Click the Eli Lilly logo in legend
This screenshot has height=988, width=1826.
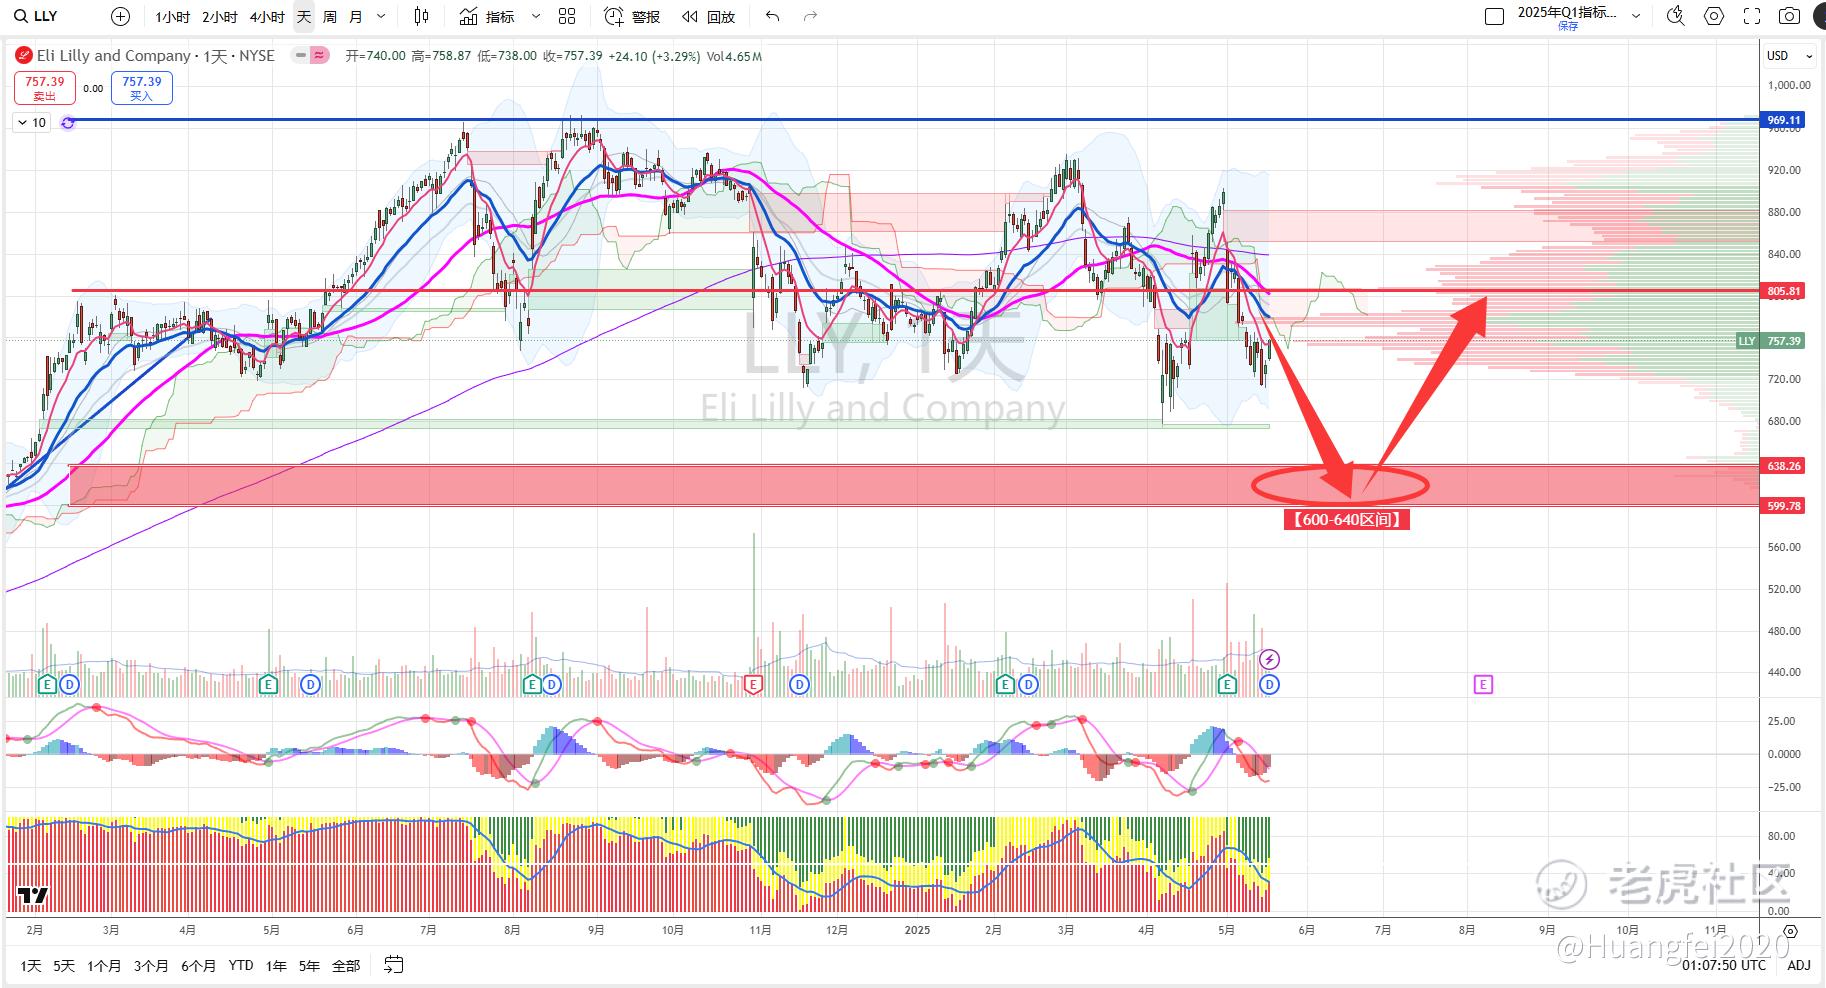[x=24, y=56]
